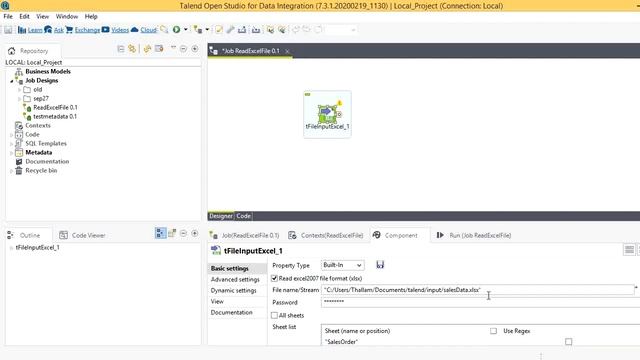Click the export items icon in the toolbar
Viewport: 640px width, 360px height.
point(242,29)
